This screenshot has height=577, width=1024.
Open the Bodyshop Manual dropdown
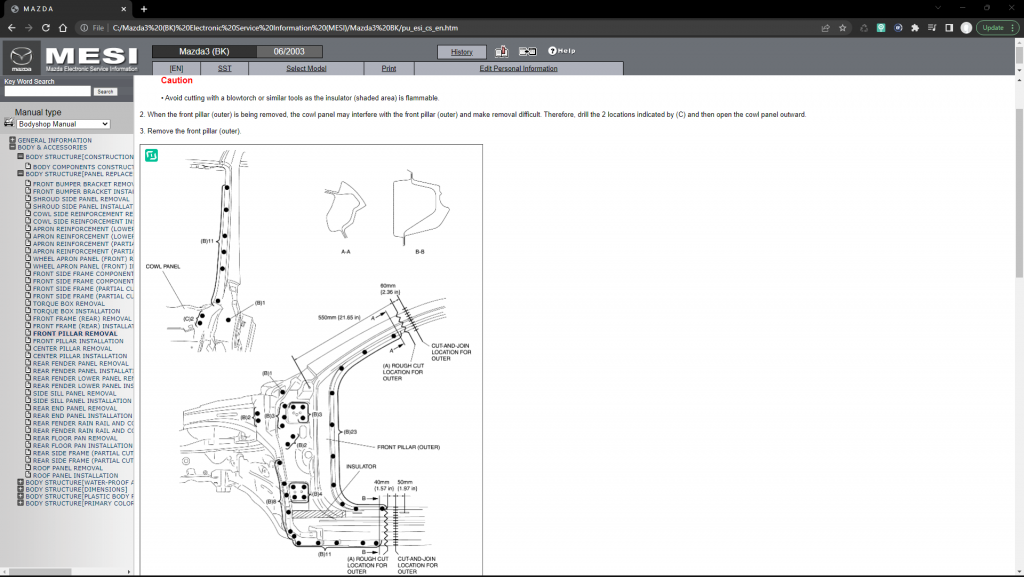tap(62, 122)
